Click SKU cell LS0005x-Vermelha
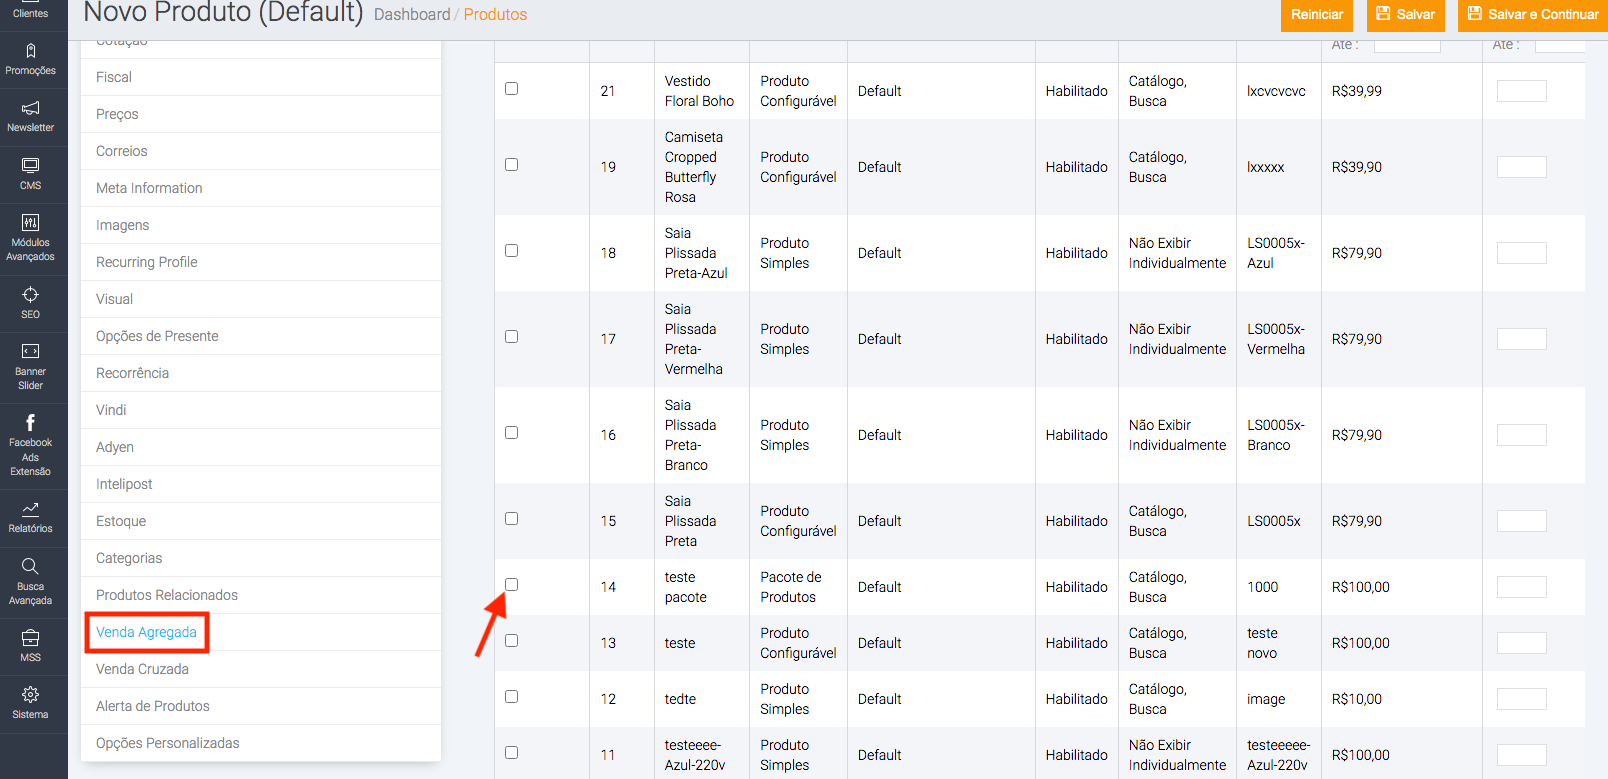The image size is (1608, 779). 1276,339
